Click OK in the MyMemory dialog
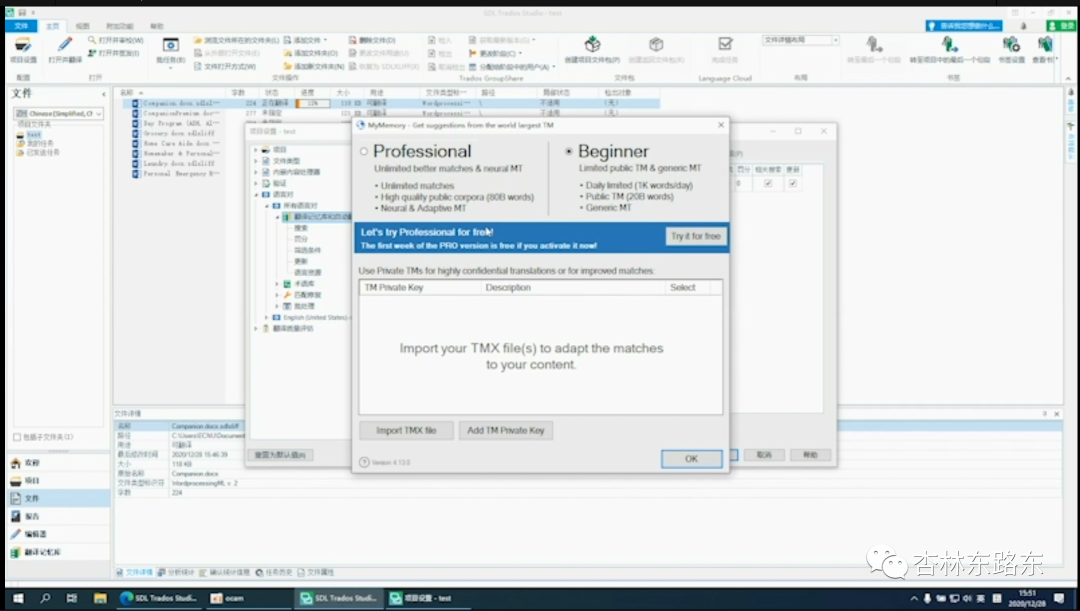1080x611 pixels. 692,459
